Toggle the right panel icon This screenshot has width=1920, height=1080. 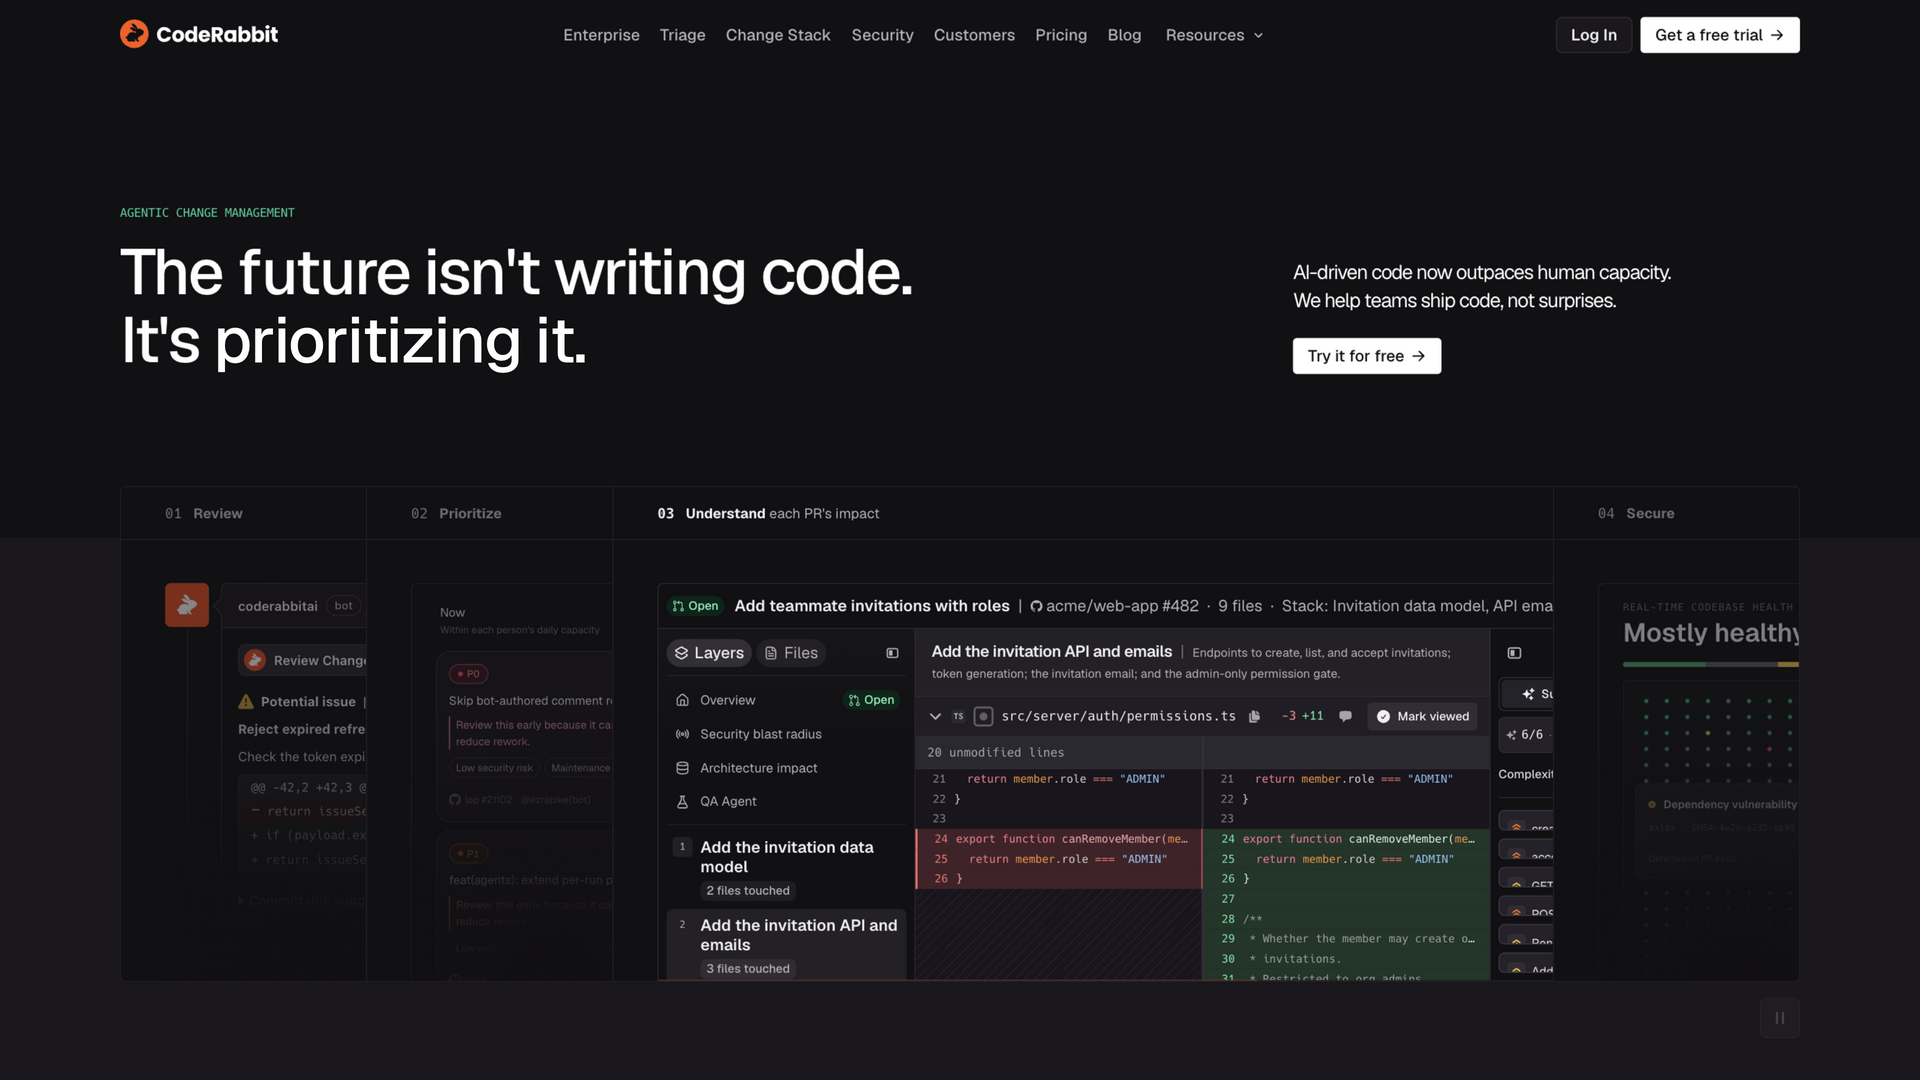(1514, 653)
